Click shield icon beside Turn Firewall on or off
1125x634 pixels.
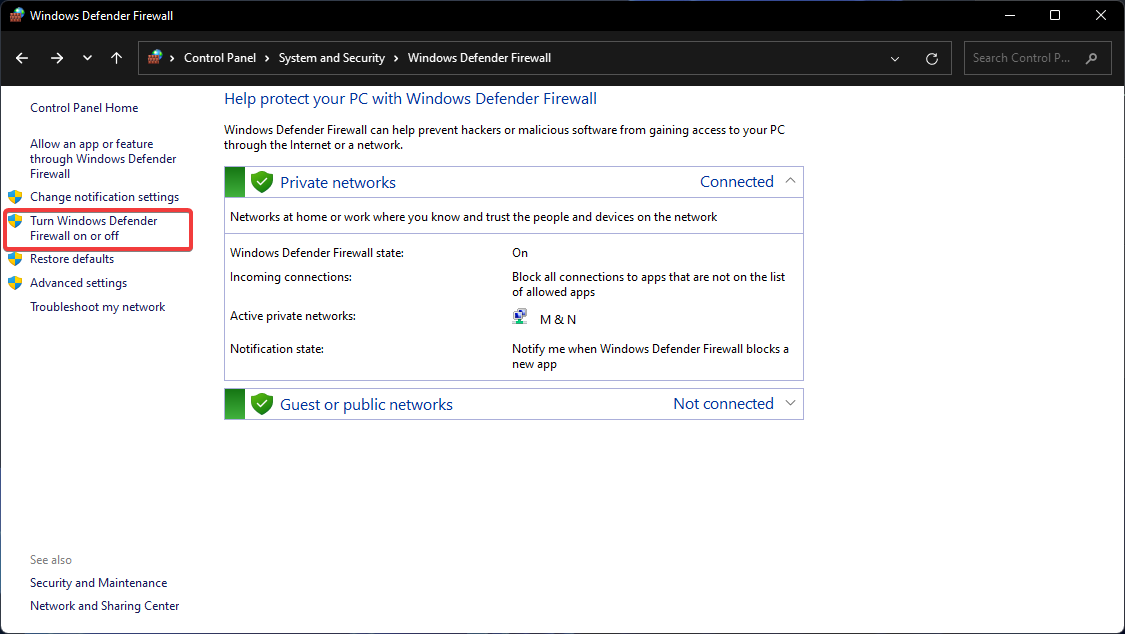(x=15, y=221)
